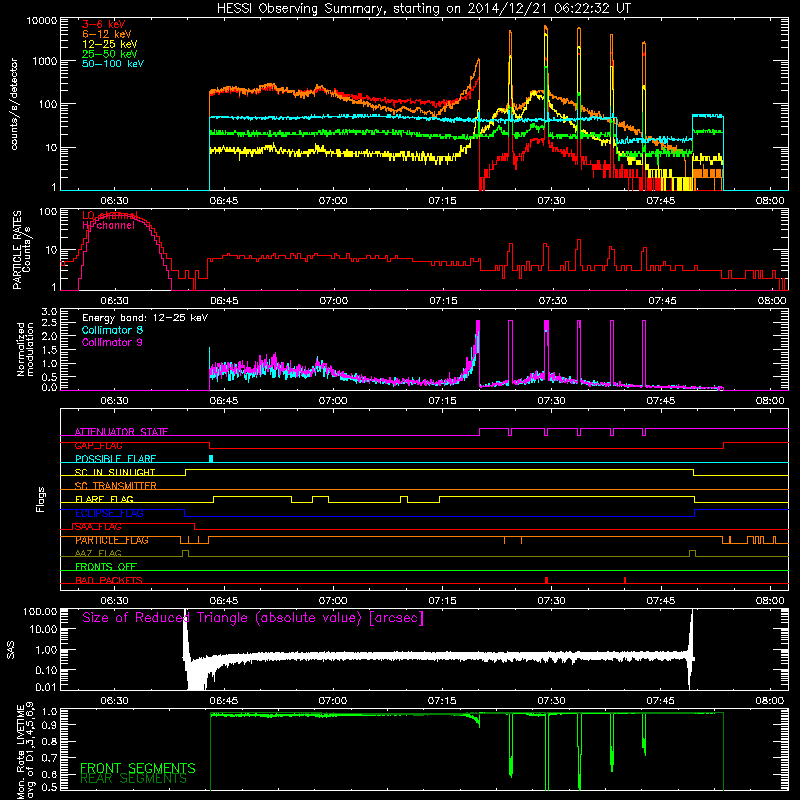This screenshot has width=800, height=800.
Task: Select the yellow 12-25 keV legend entry
Action: pyautogui.click(x=110, y=44)
